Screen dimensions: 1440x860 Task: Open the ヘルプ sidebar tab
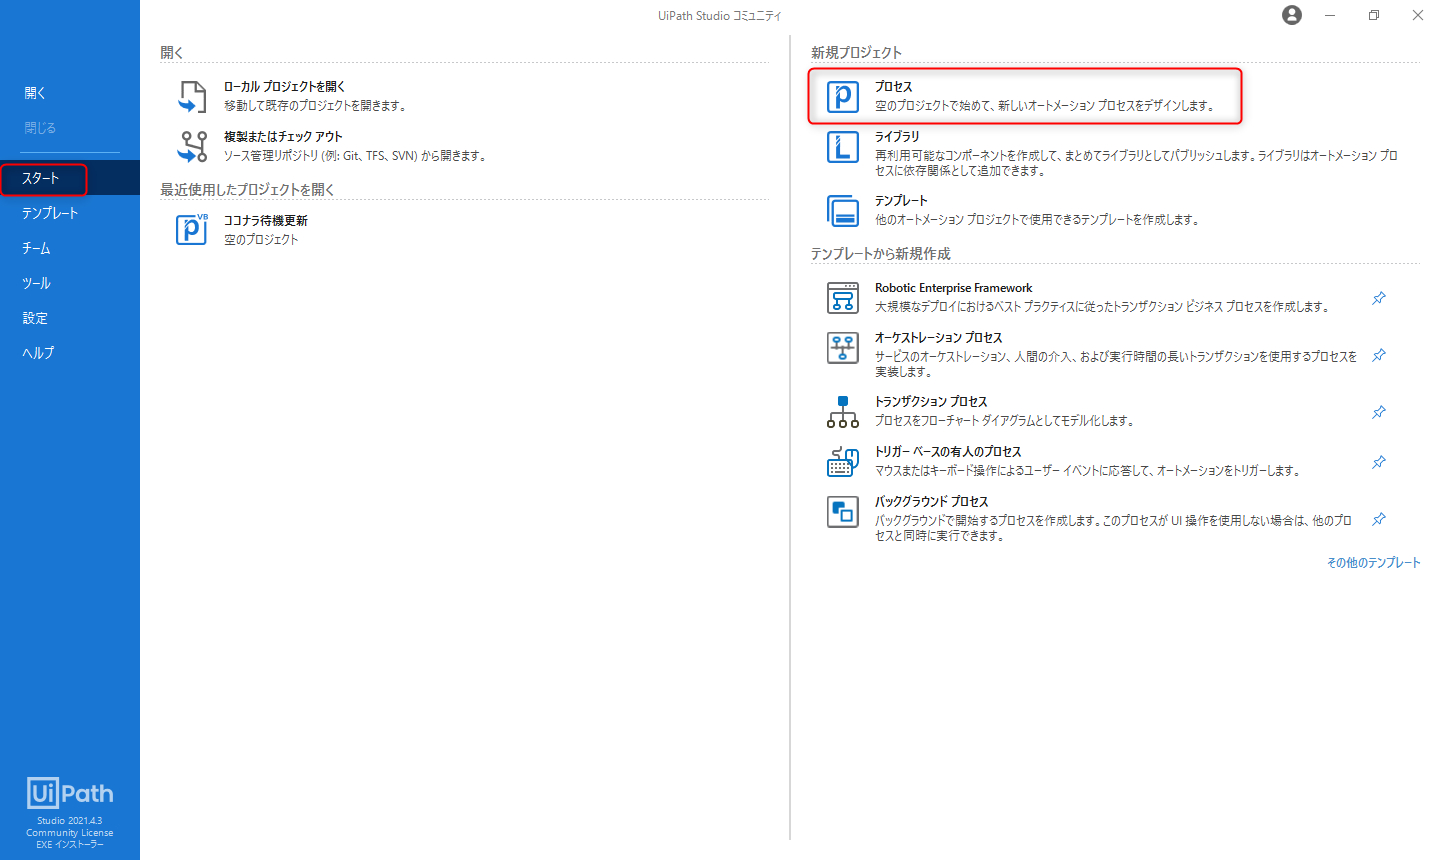pos(70,353)
